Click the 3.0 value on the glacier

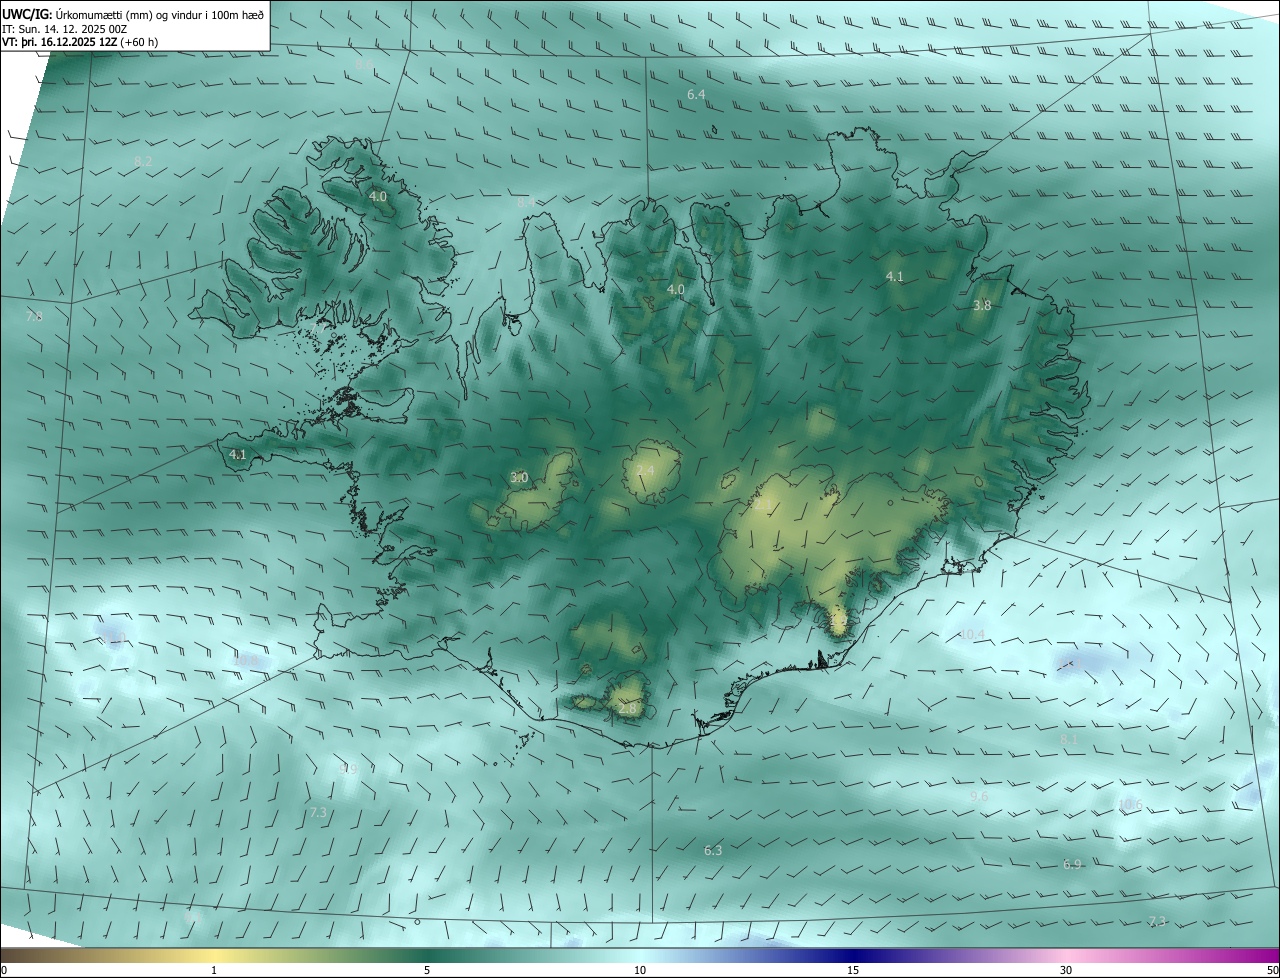(x=519, y=478)
